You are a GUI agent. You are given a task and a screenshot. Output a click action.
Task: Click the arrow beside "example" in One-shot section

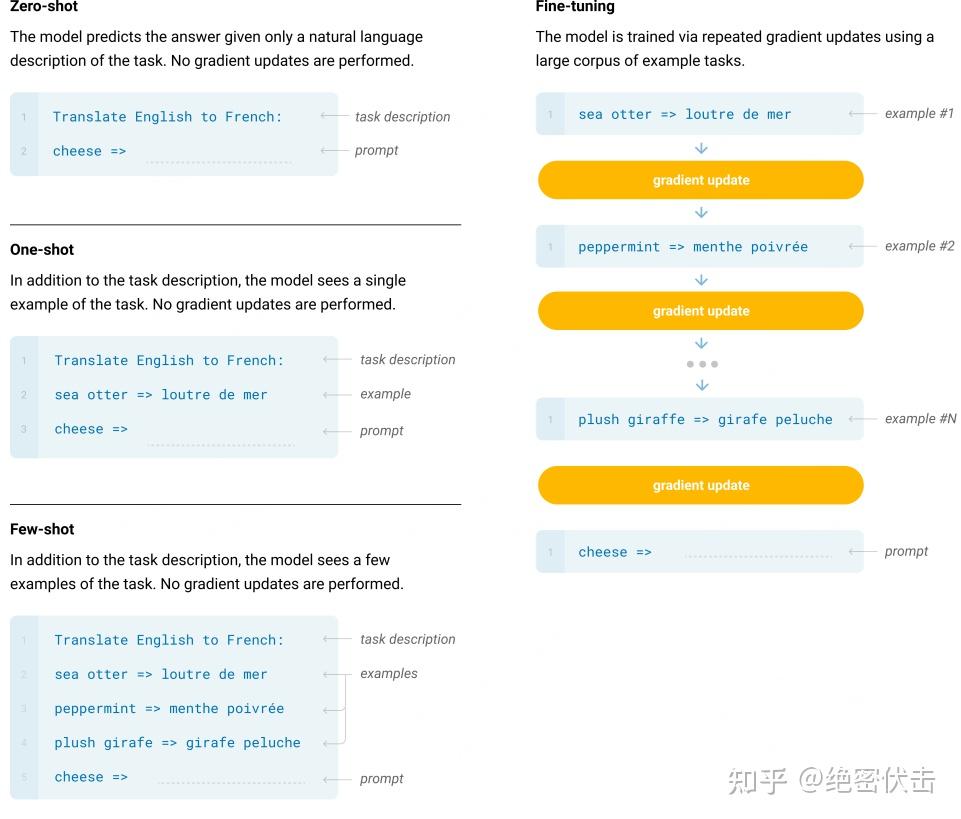(332, 394)
